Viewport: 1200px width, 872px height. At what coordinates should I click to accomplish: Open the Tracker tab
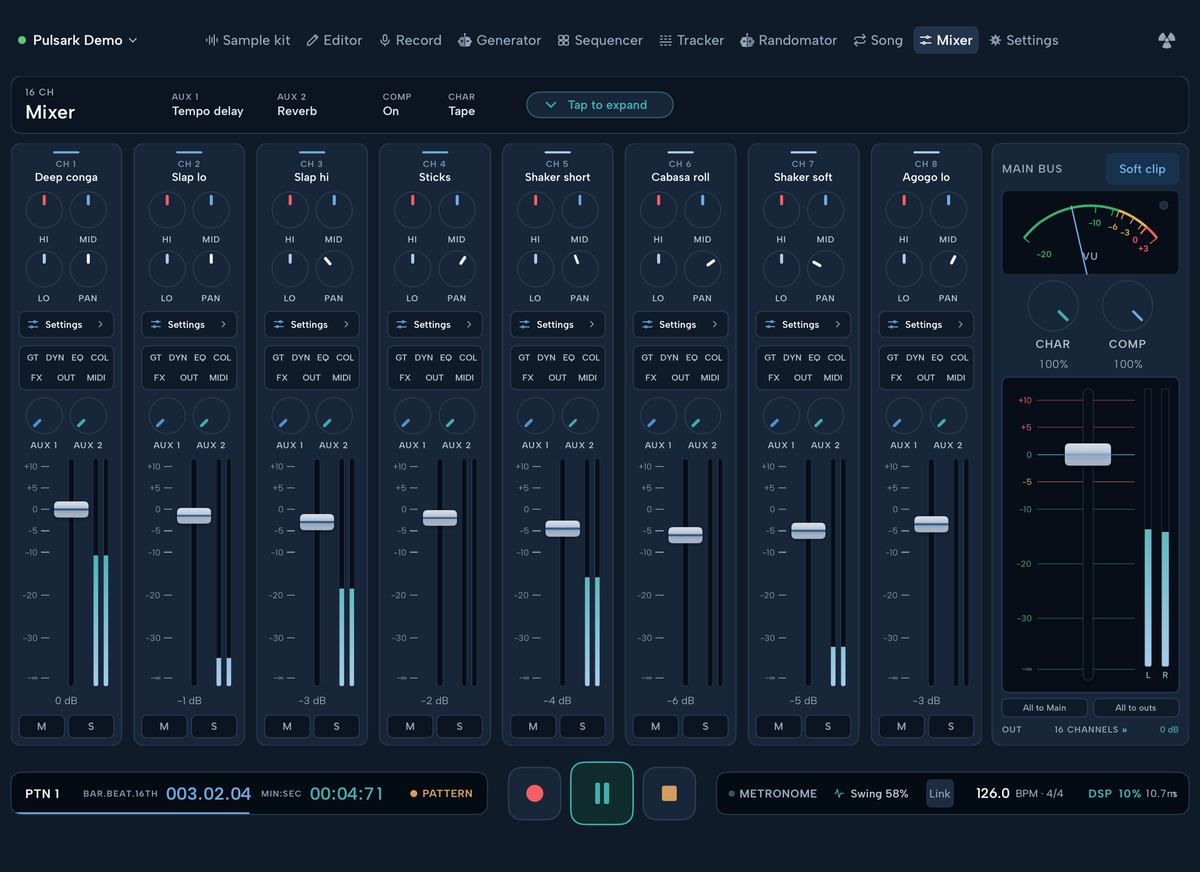(x=692, y=40)
